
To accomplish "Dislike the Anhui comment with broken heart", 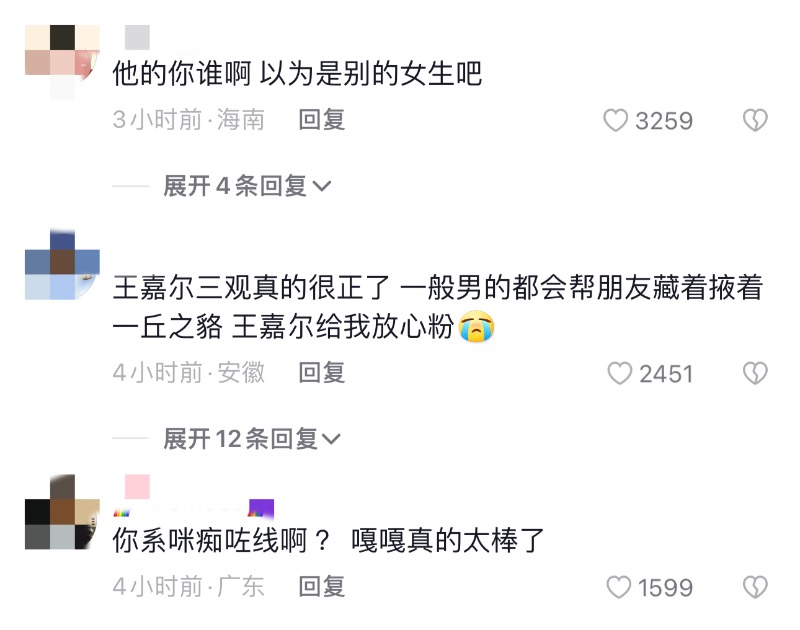I will click(x=755, y=373).
